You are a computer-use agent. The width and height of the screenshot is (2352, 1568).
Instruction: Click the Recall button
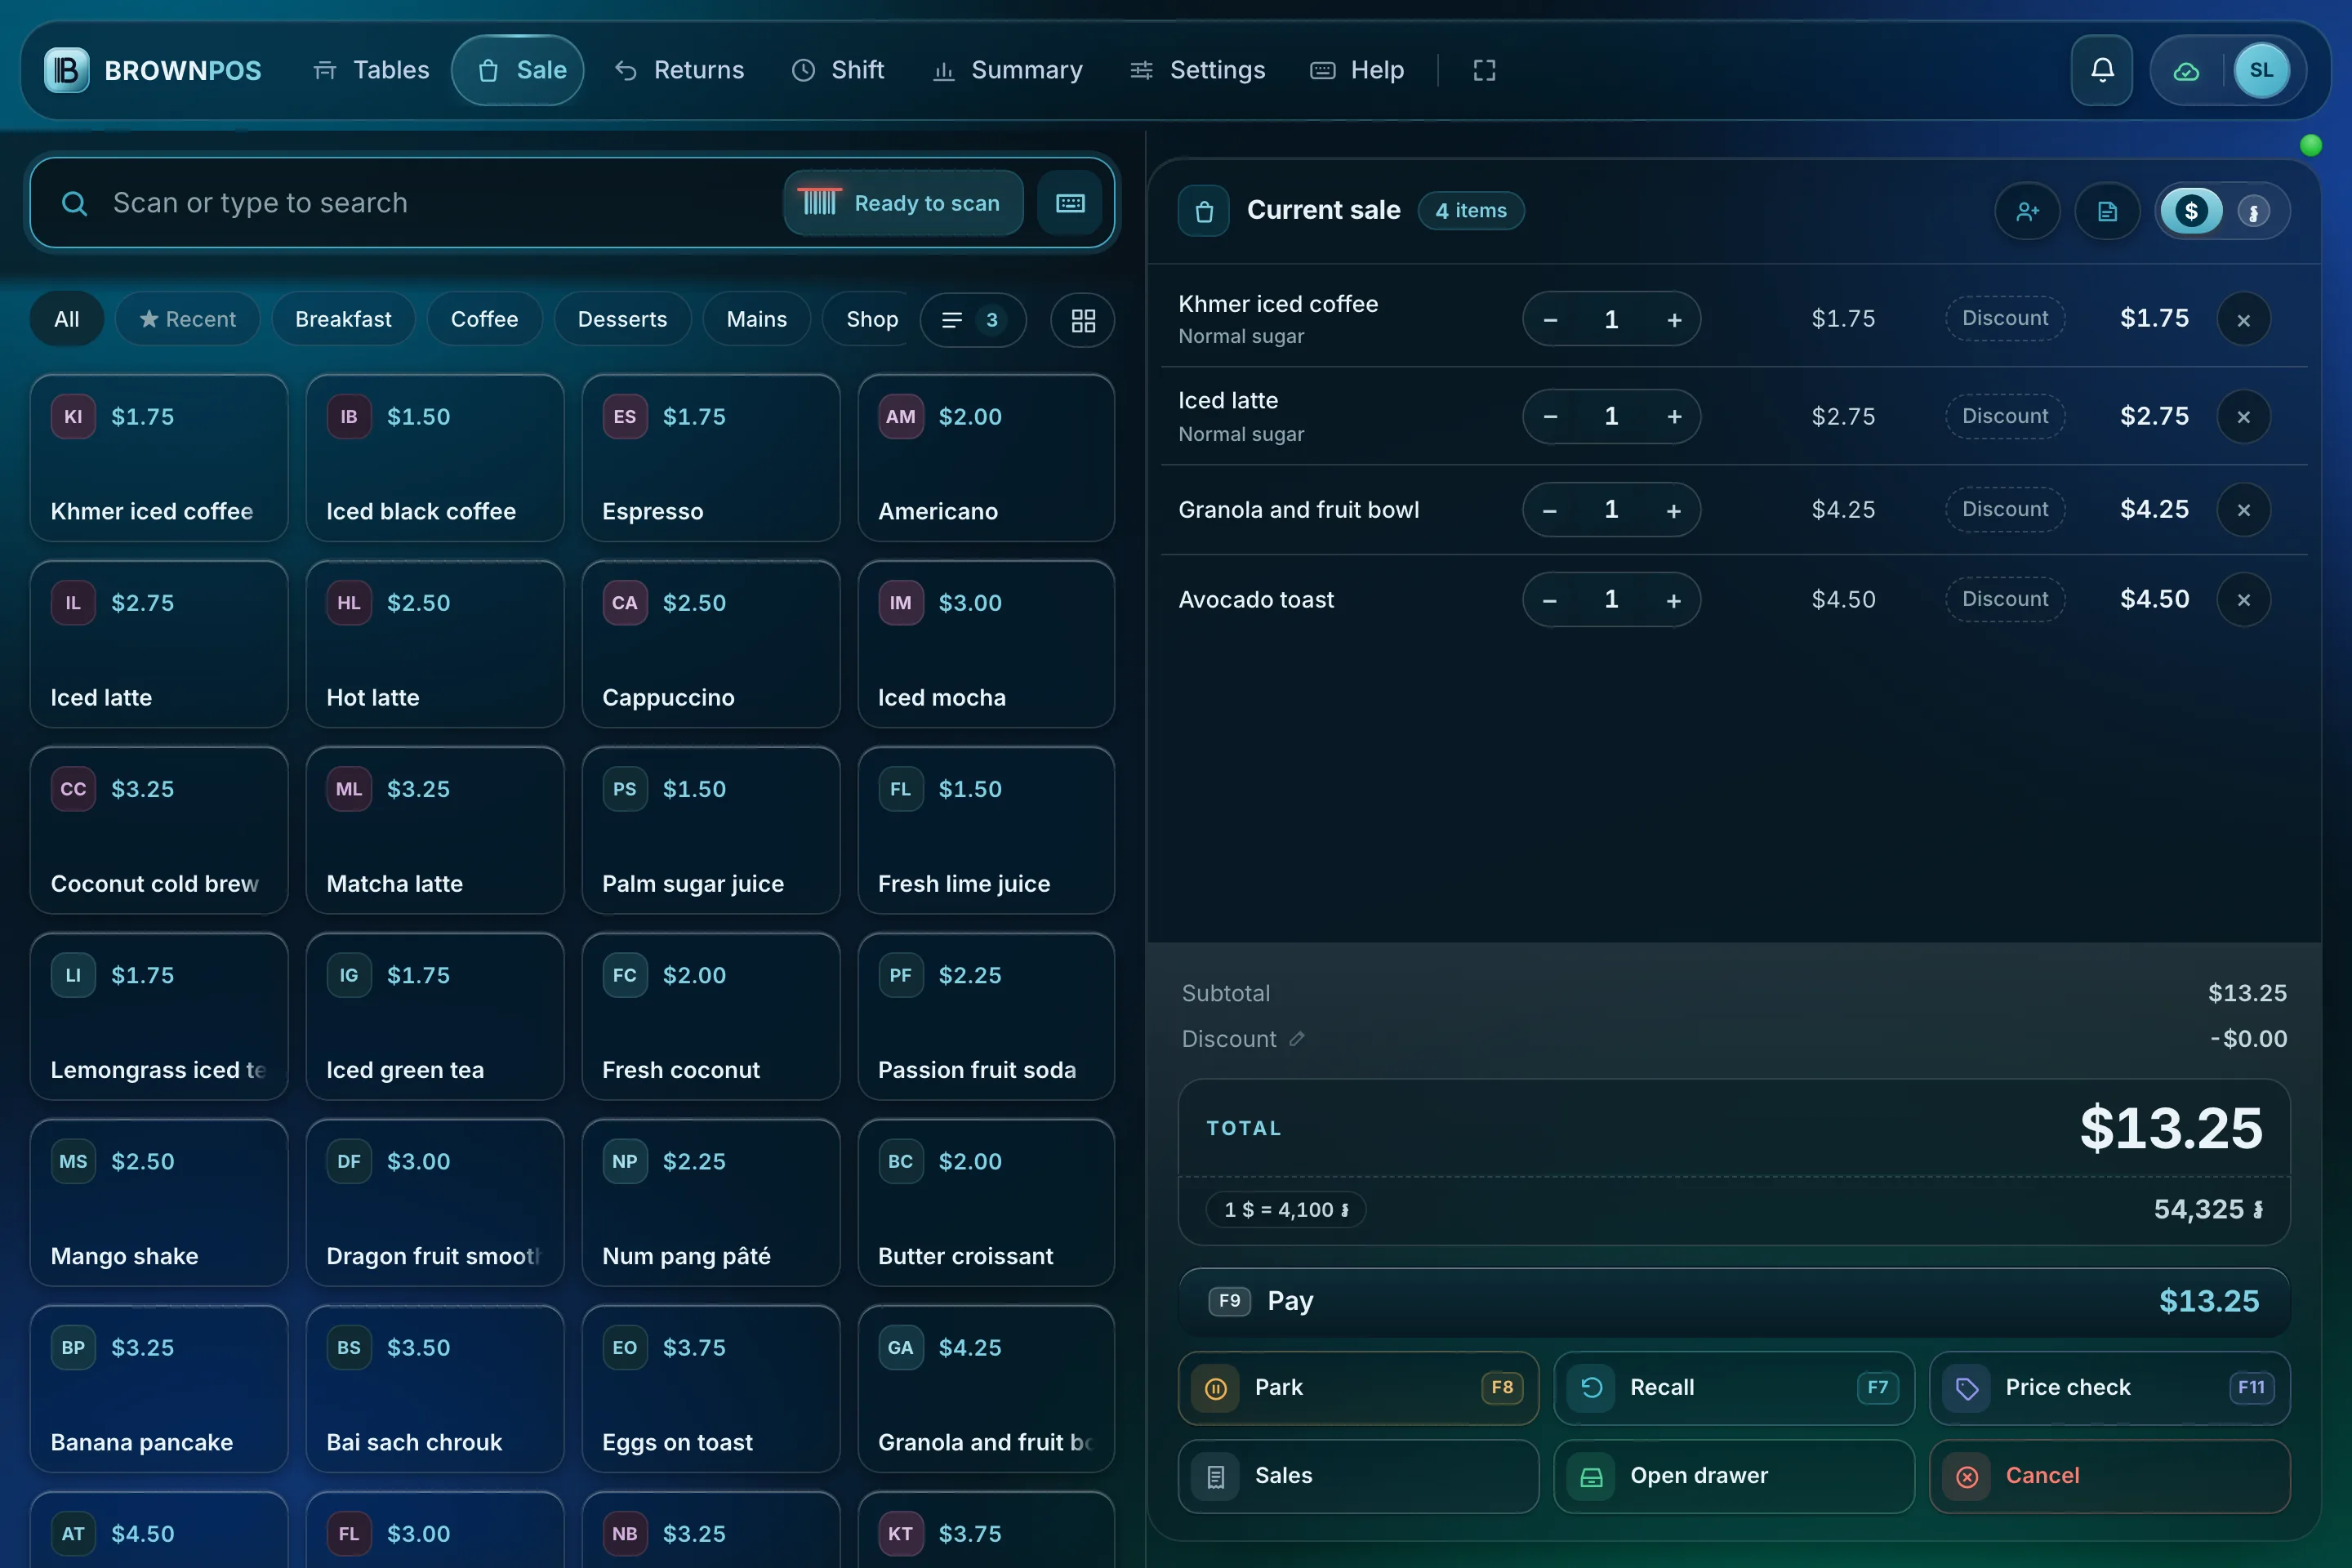[x=1734, y=1388]
